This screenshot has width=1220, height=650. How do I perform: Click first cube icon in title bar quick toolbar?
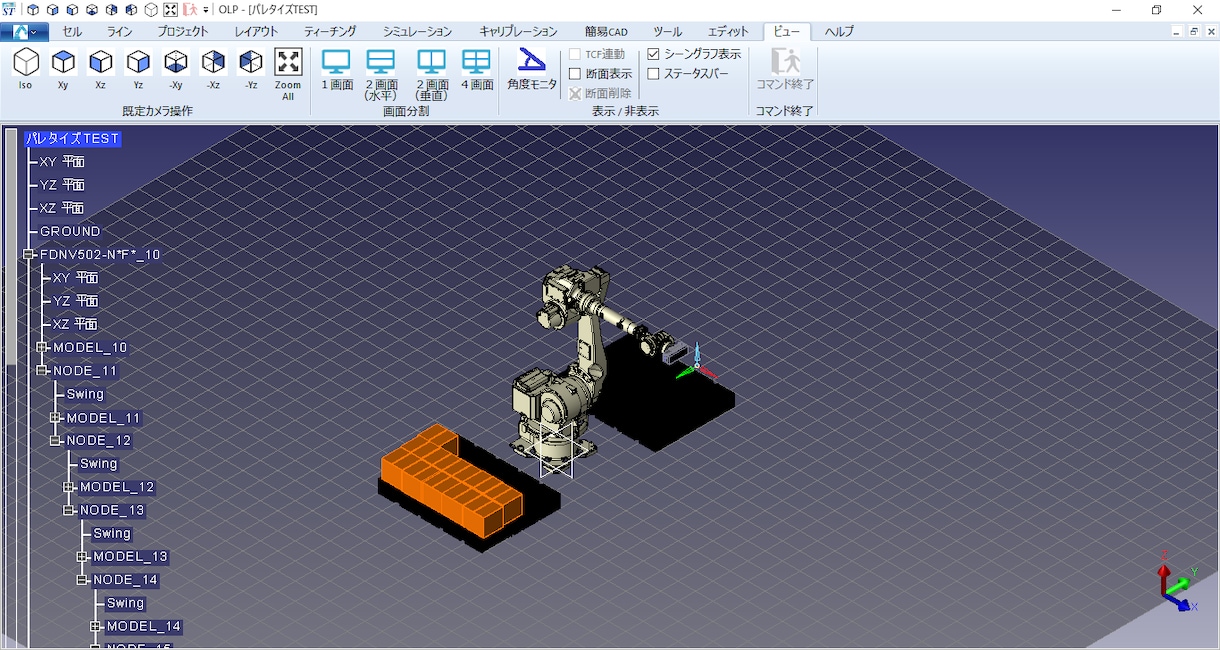[33, 9]
